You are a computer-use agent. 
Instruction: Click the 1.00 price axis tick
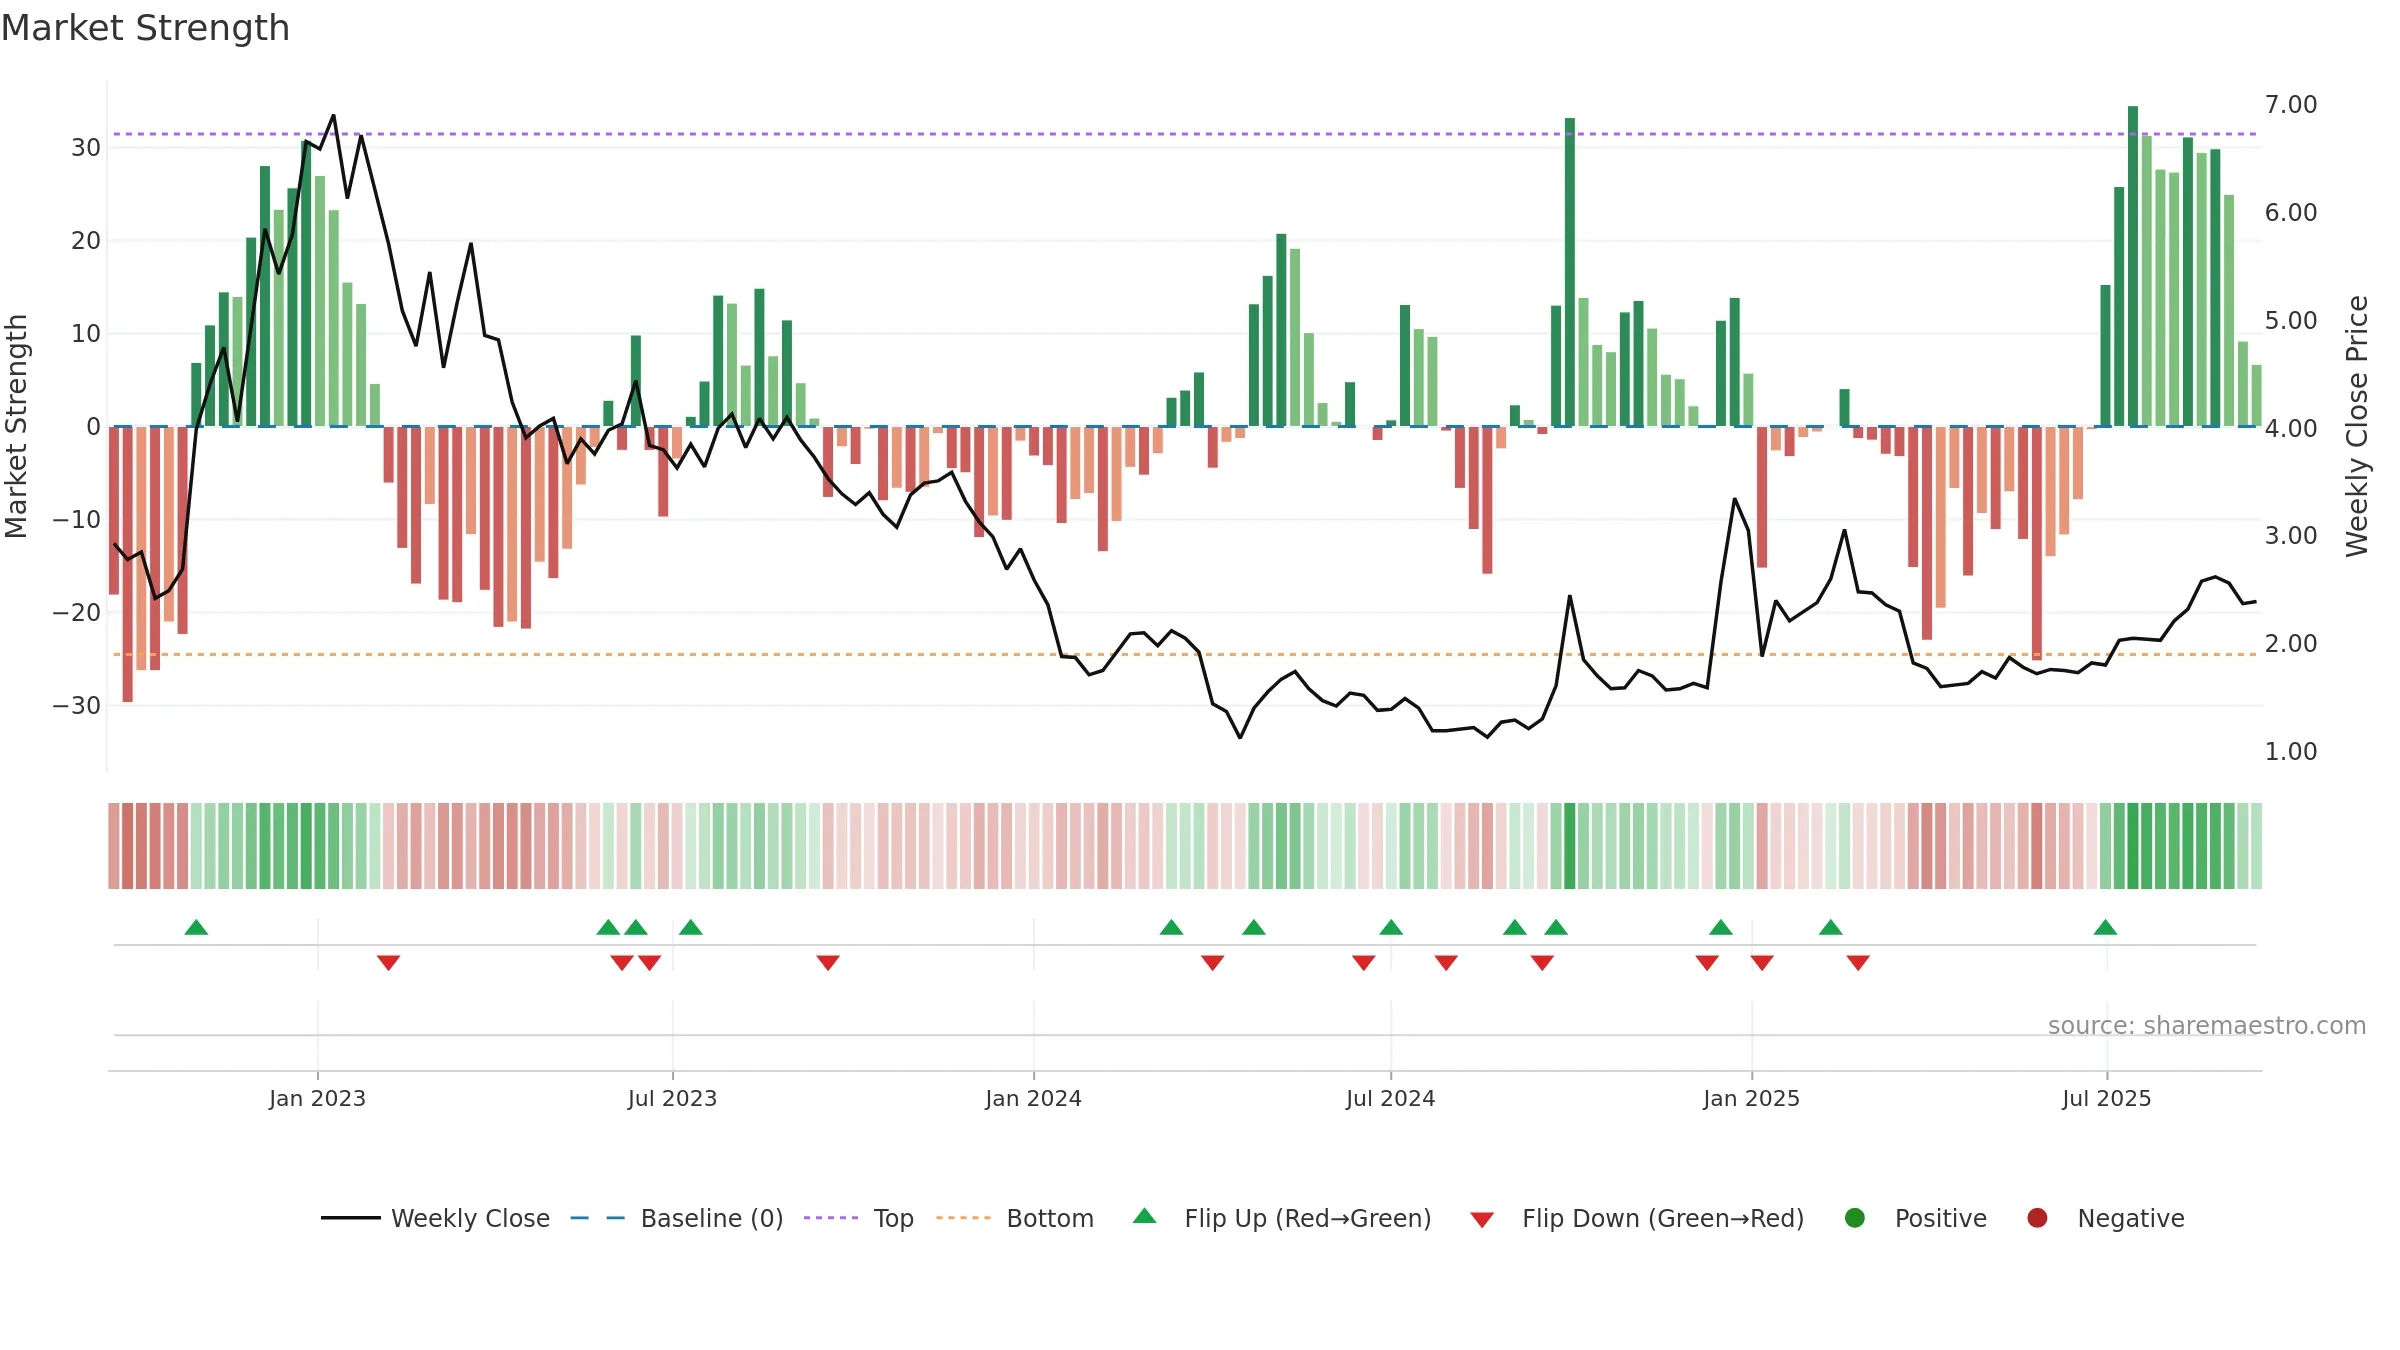[x=2291, y=751]
